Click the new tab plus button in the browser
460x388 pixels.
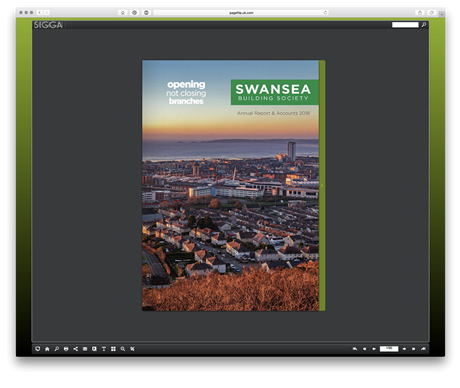click(x=442, y=14)
